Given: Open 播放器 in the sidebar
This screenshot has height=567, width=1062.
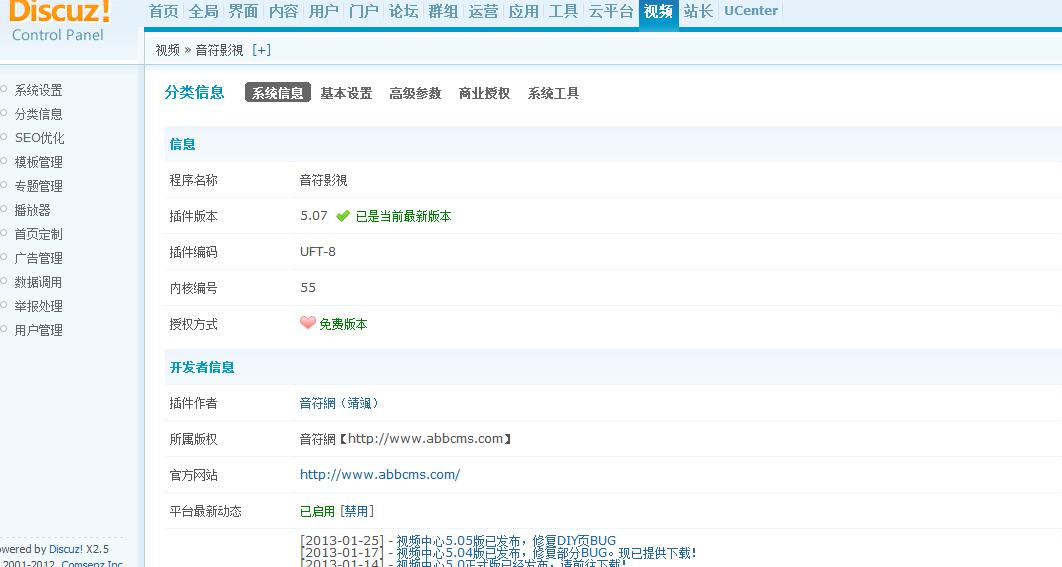Looking at the screenshot, I should [33, 210].
